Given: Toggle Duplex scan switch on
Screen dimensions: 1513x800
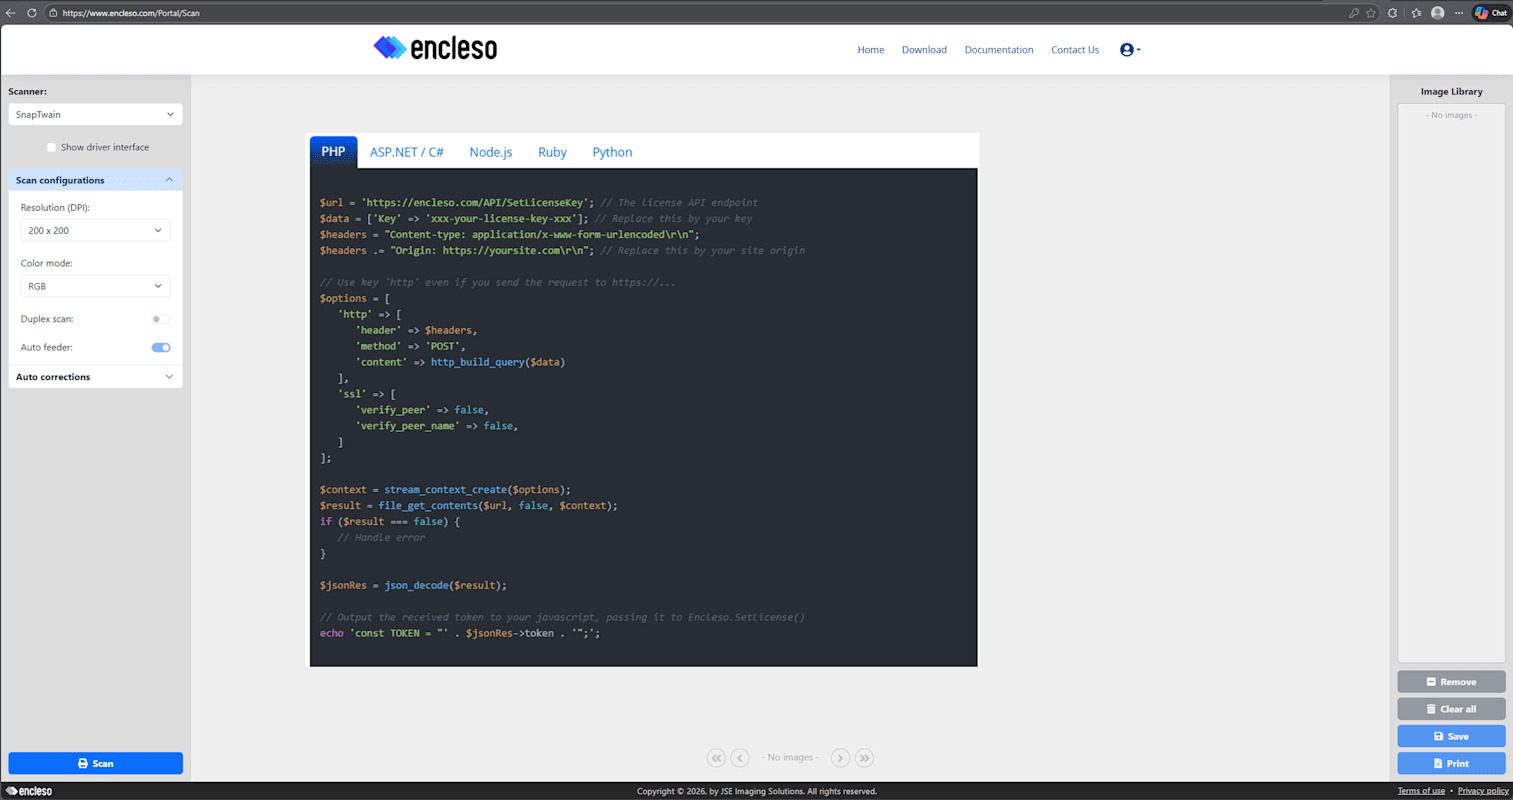Looking at the screenshot, I should pyautogui.click(x=160, y=319).
